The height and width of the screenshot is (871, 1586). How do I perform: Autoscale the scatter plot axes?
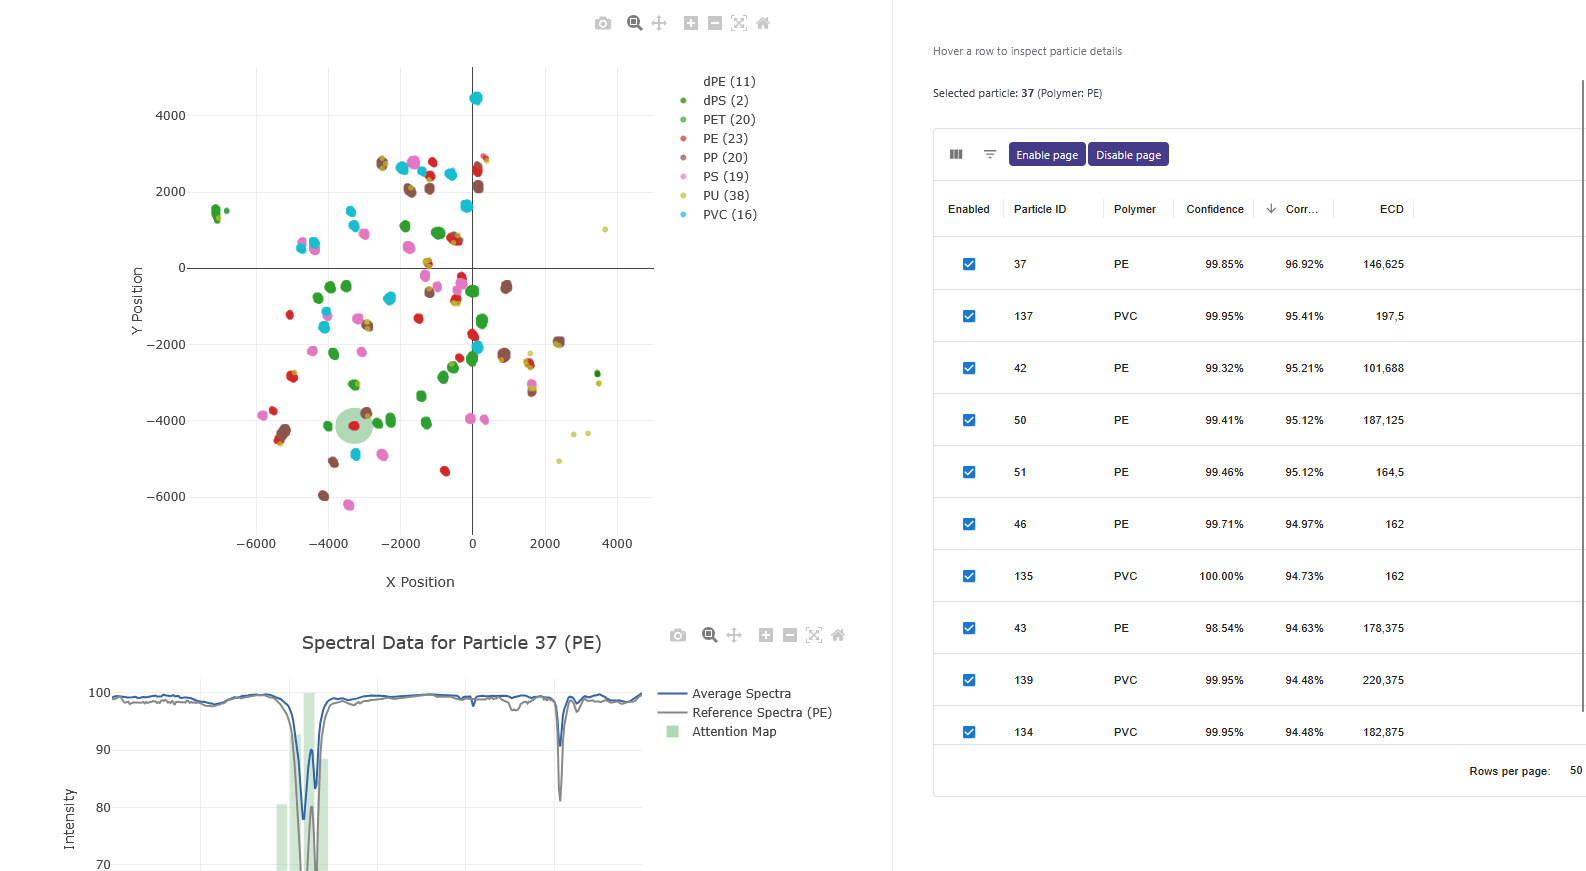pos(739,23)
